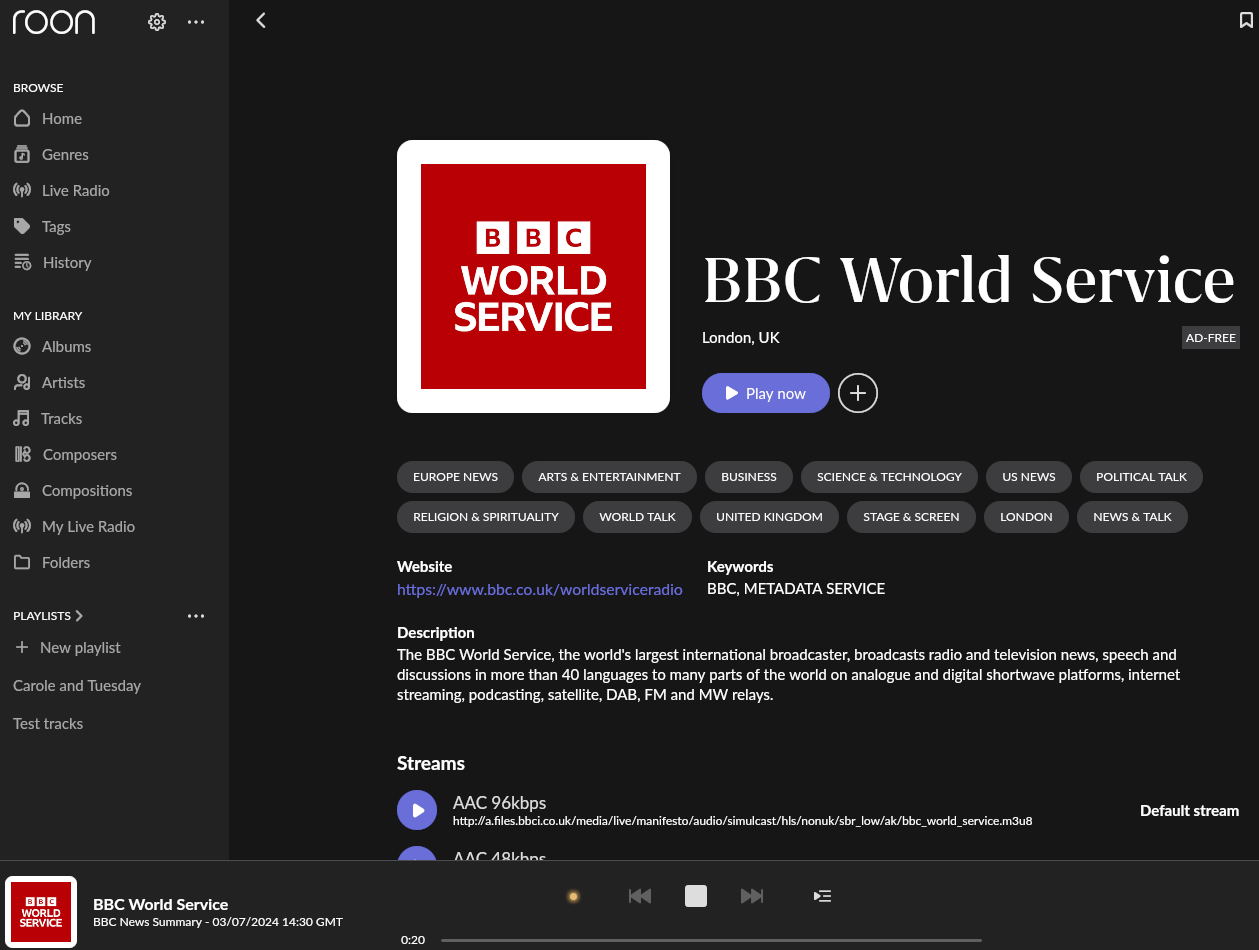Open the Test tracks playlist
Image resolution: width=1259 pixels, height=950 pixels.
pyautogui.click(x=48, y=724)
